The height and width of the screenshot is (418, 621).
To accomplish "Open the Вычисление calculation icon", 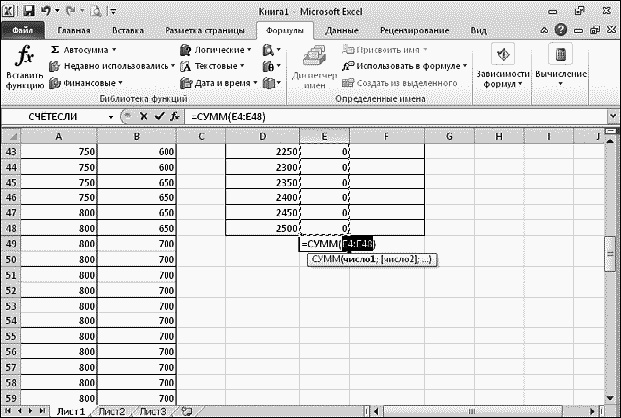I will [x=560, y=65].
